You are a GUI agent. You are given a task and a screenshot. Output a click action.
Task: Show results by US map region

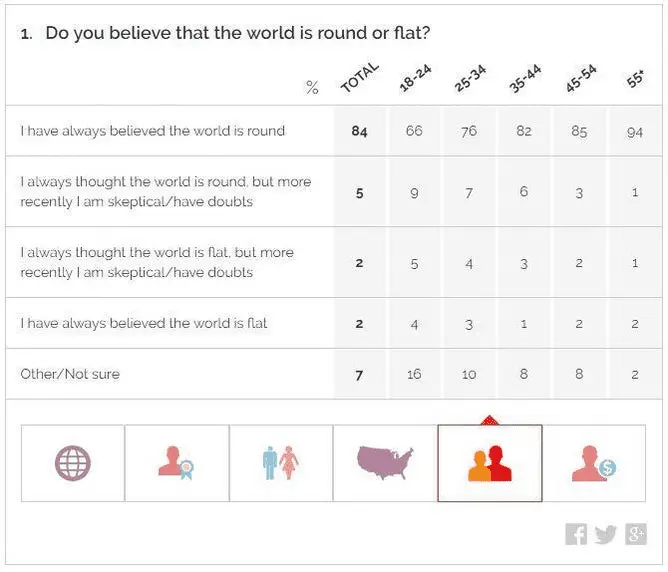point(385,463)
